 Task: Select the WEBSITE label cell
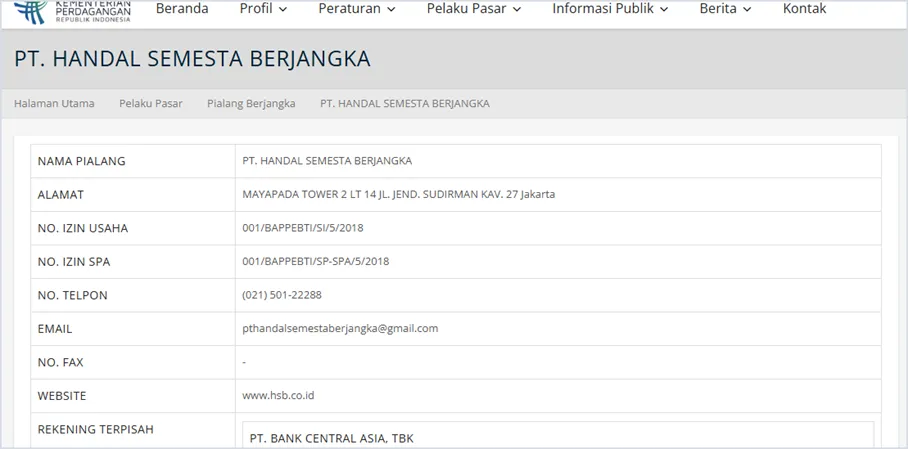click(133, 396)
